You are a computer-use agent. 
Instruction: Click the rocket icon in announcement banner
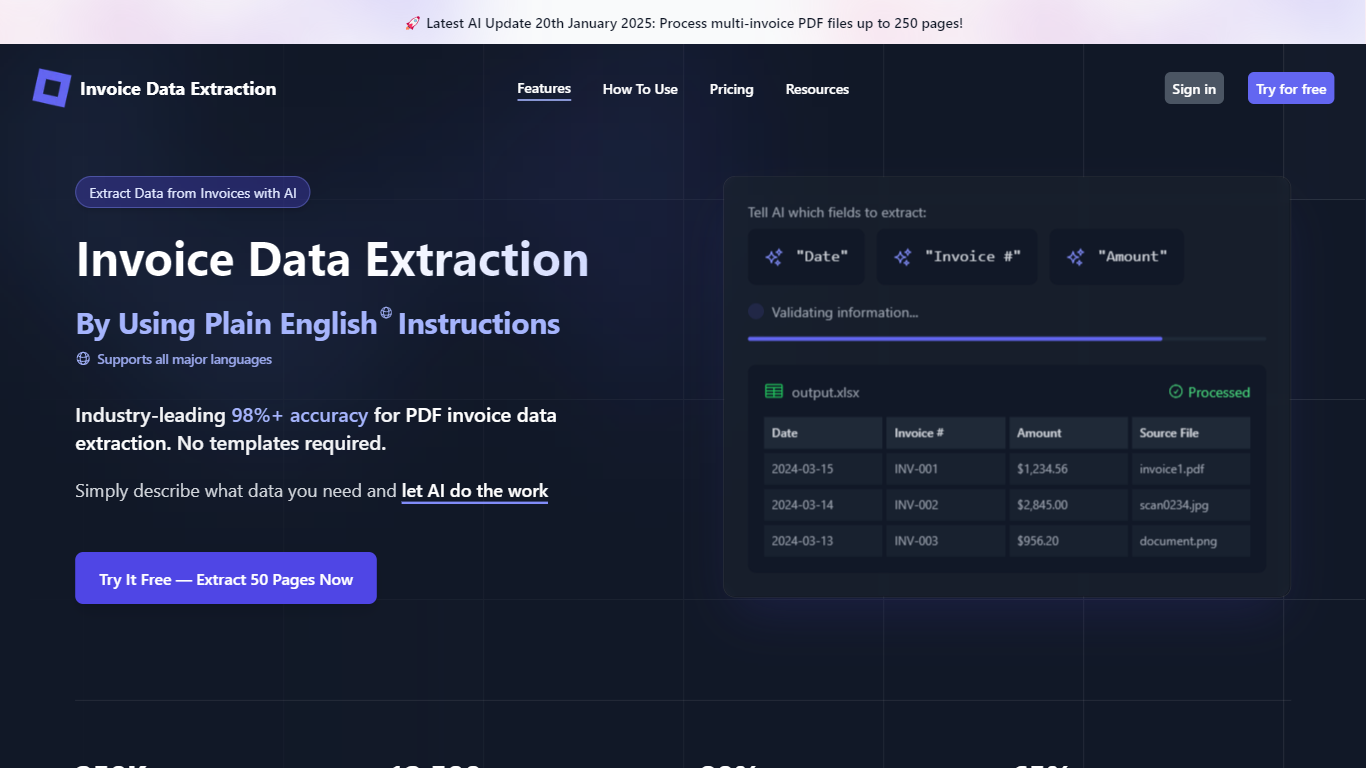[413, 23]
